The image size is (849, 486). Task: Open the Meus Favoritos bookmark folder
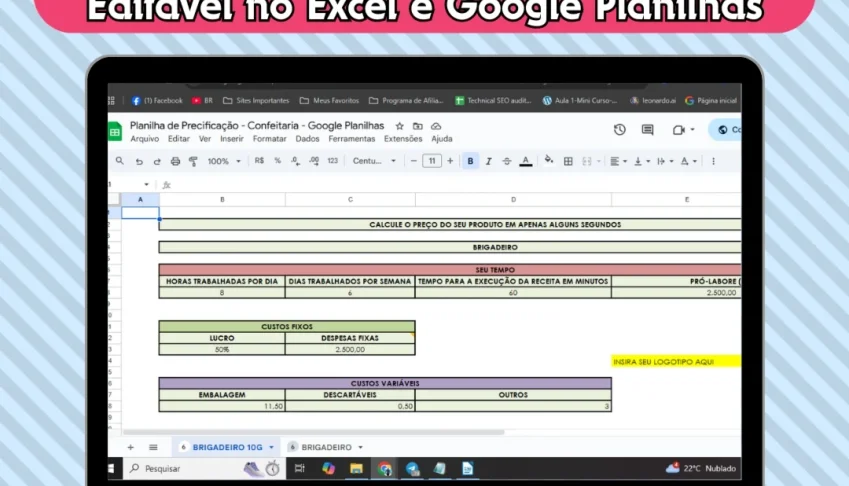coord(329,101)
